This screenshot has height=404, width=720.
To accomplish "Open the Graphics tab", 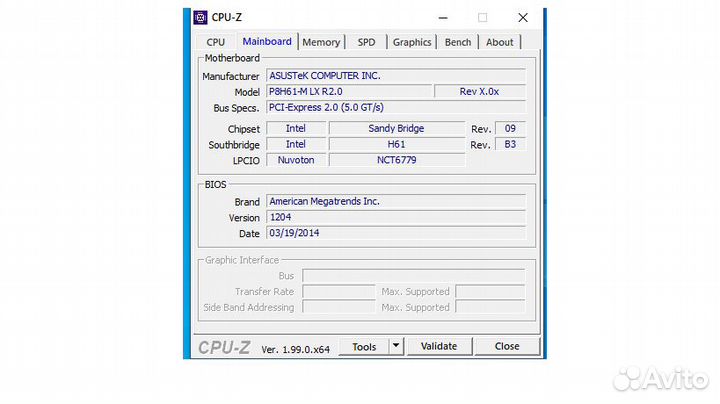I will 412,42.
